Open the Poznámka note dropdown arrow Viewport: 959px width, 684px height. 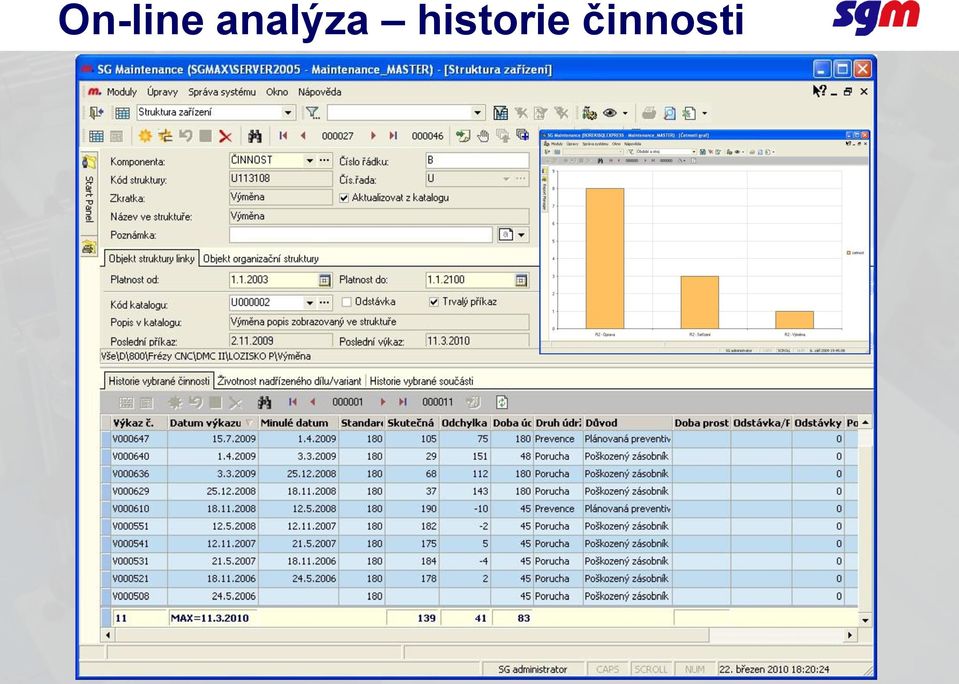pos(522,234)
